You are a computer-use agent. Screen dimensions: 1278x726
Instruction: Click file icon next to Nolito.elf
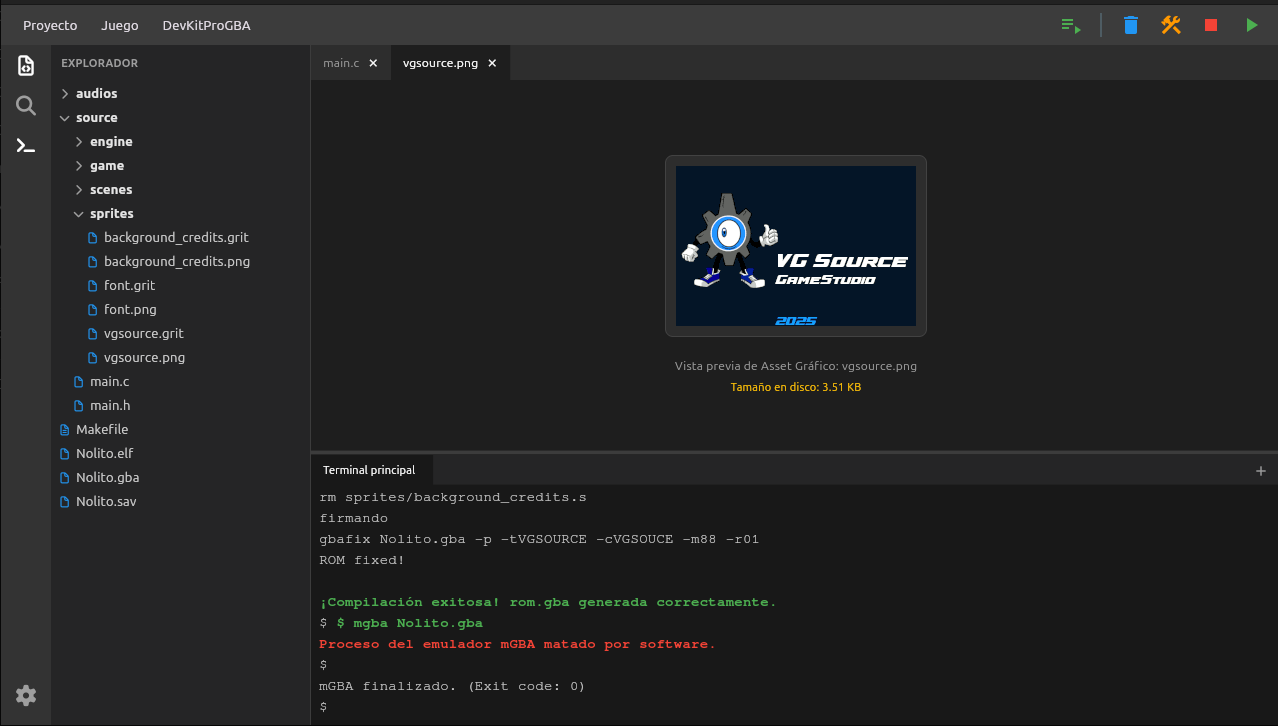pos(65,454)
